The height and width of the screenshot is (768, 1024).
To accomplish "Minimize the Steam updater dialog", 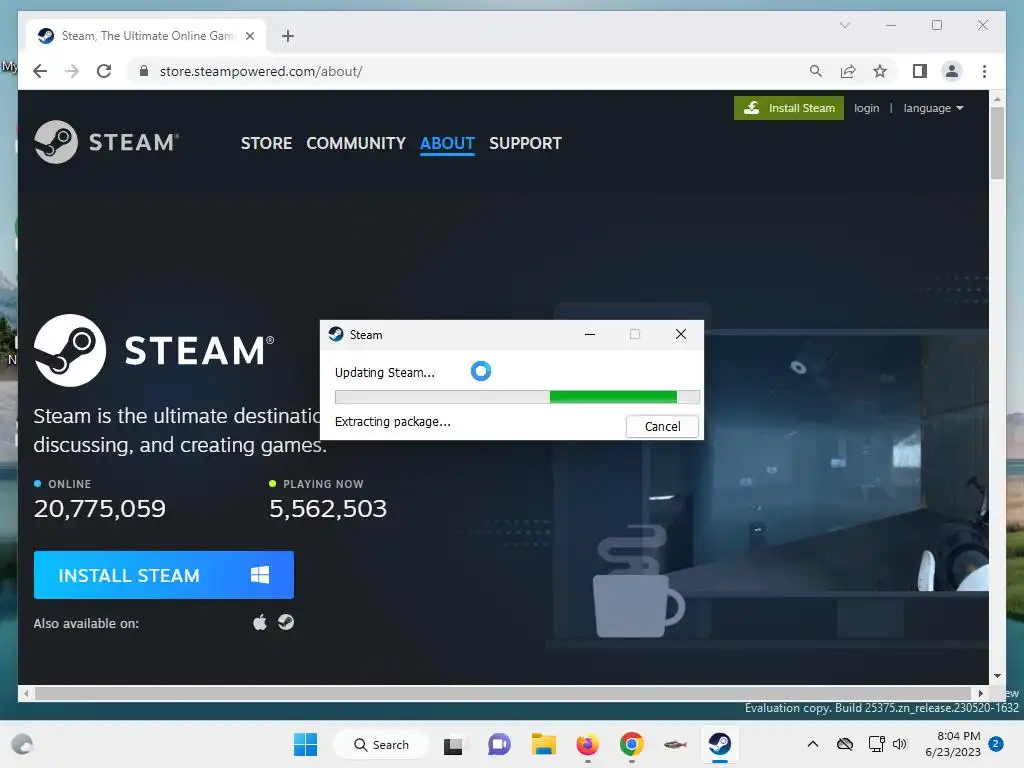I will tap(590, 334).
